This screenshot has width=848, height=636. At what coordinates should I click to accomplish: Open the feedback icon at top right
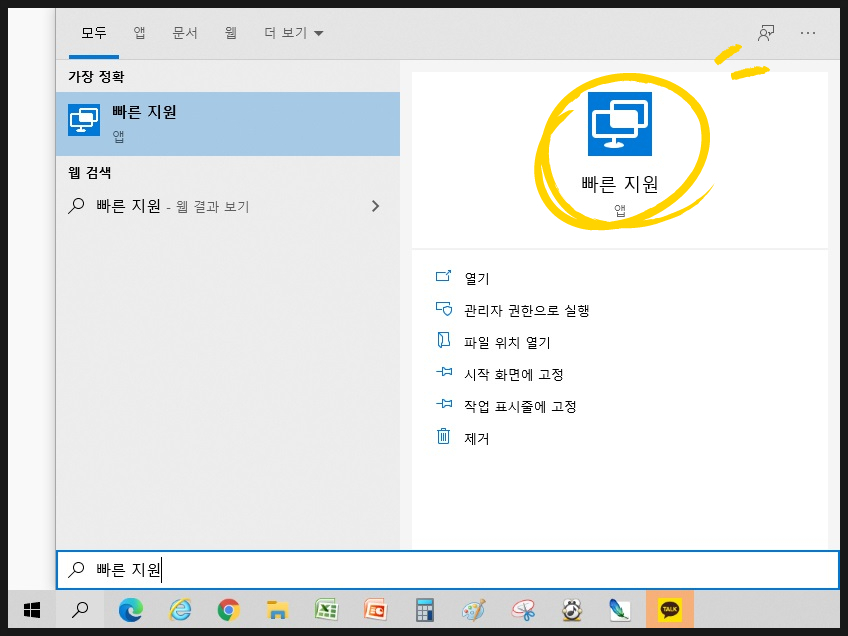[766, 33]
